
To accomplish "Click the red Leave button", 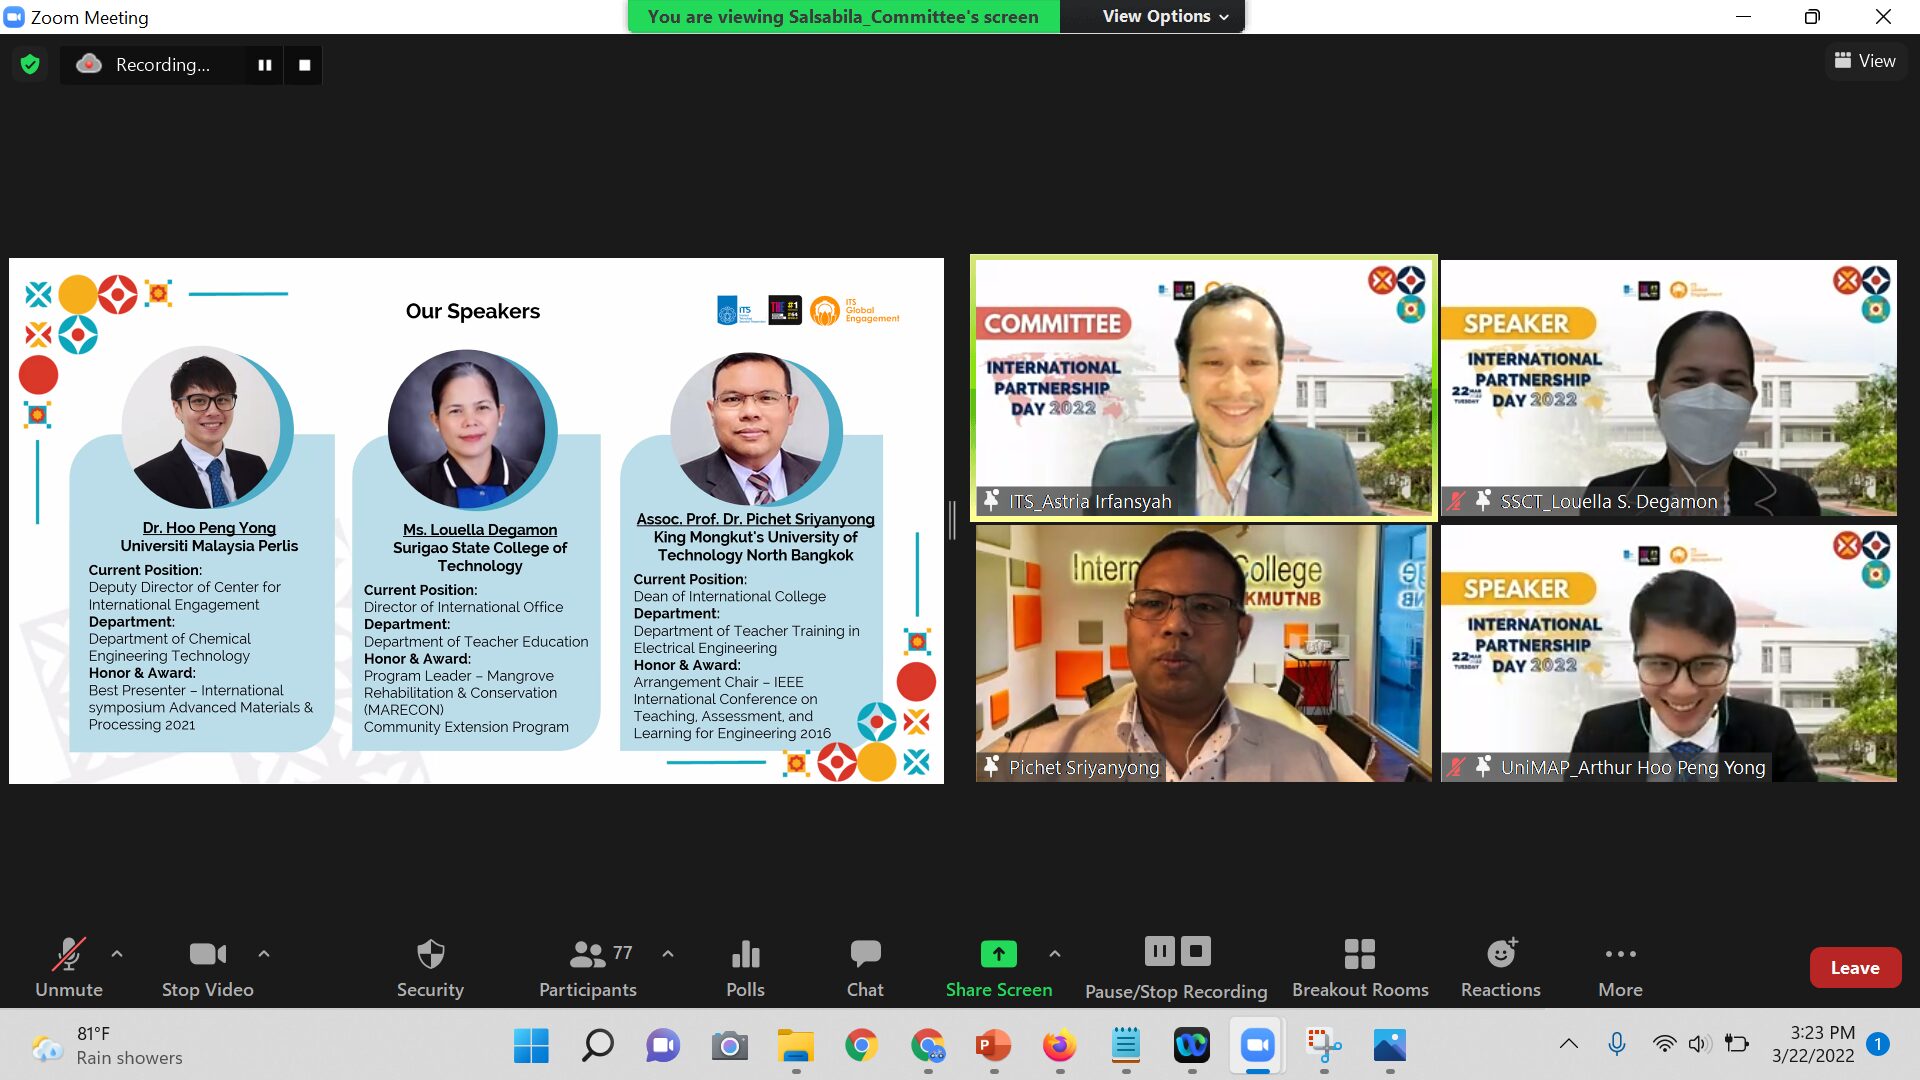I will pos(1855,967).
